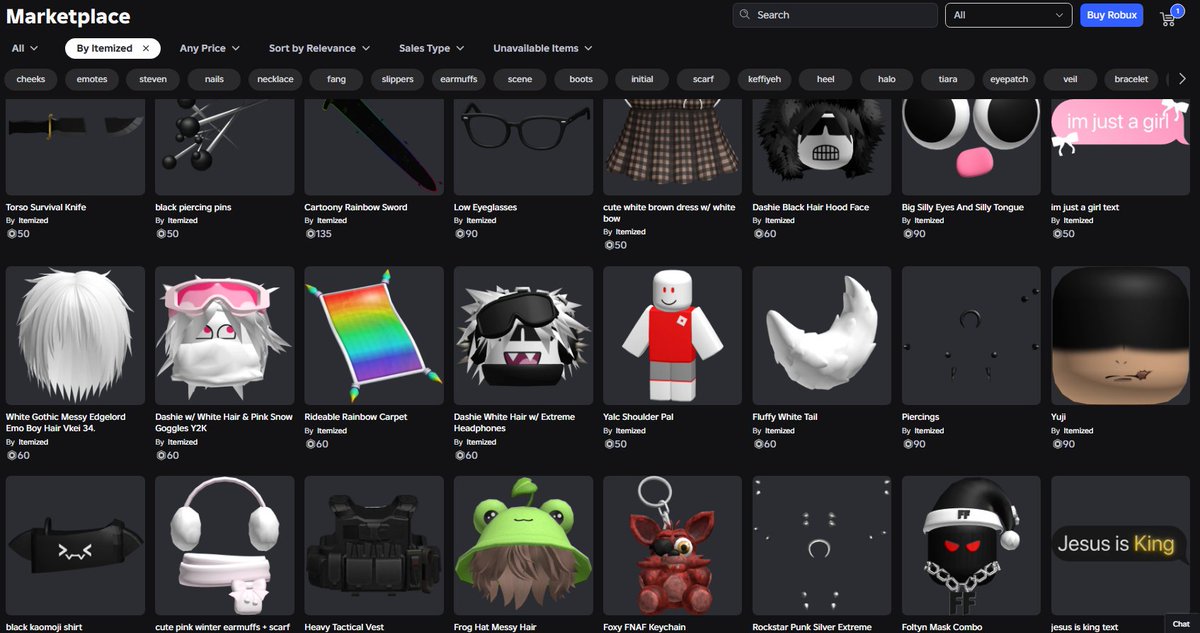Open Foltyn Mask Combo thumbnail
This screenshot has width=1200, height=633.
(x=971, y=545)
